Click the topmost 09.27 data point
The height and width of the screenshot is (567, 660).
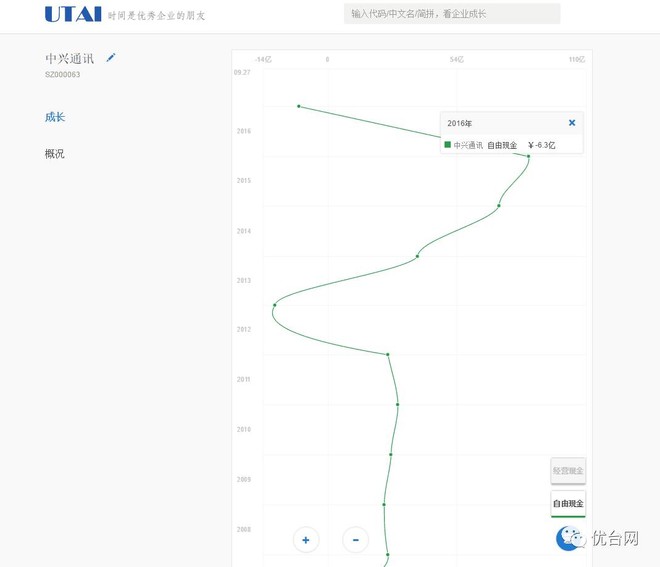[299, 106]
